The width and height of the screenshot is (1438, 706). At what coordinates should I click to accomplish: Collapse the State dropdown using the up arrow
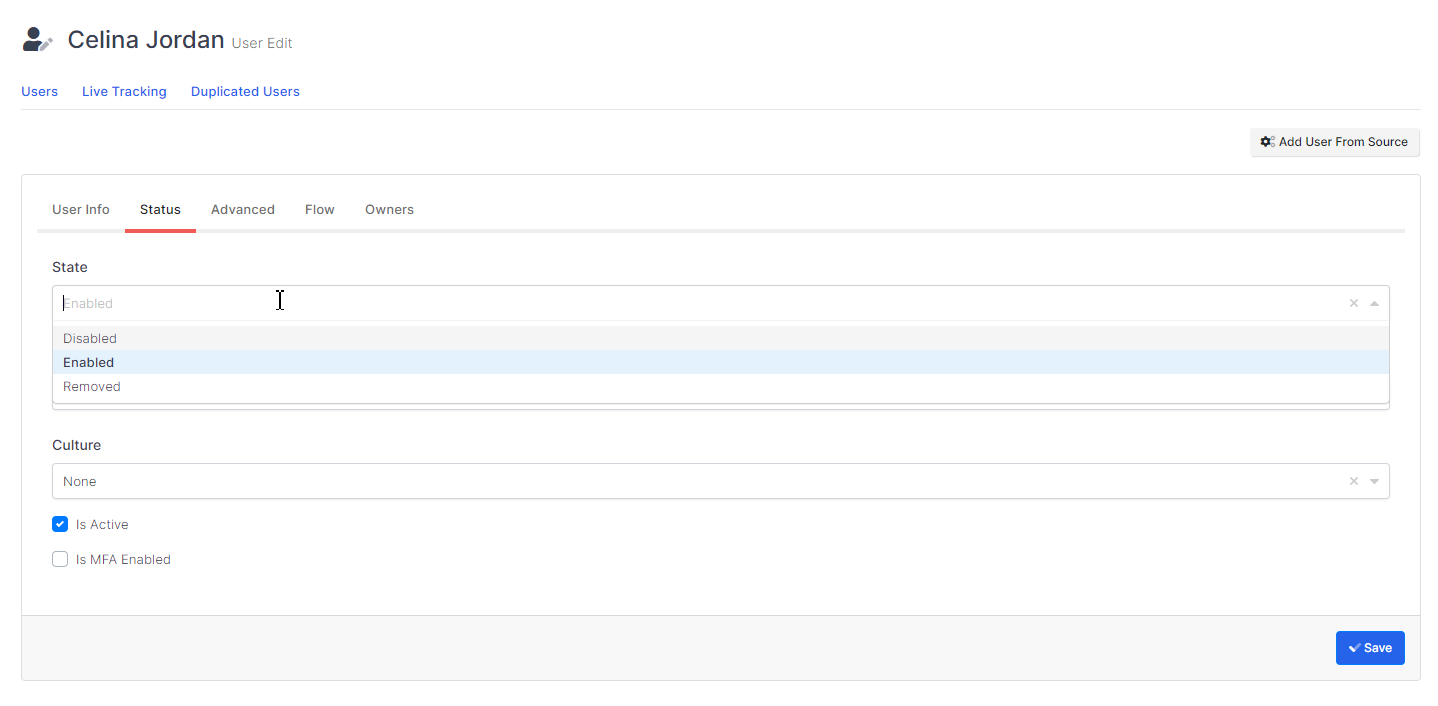[1375, 303]
